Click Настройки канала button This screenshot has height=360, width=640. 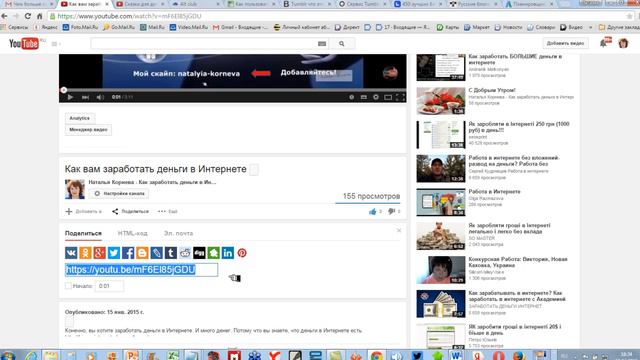(x=119, y=193)
